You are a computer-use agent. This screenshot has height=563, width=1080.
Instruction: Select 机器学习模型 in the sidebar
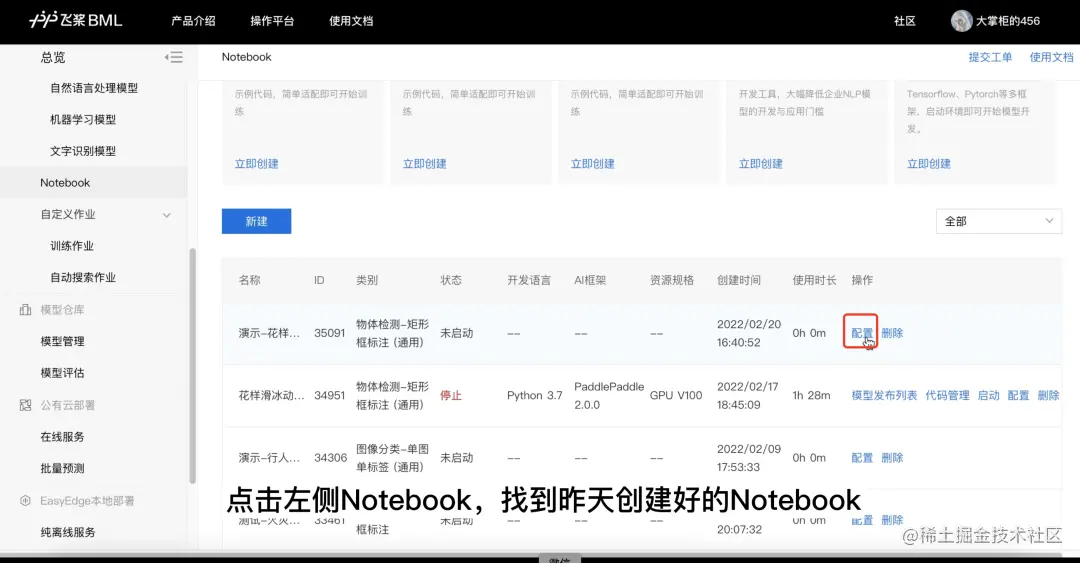83,119
